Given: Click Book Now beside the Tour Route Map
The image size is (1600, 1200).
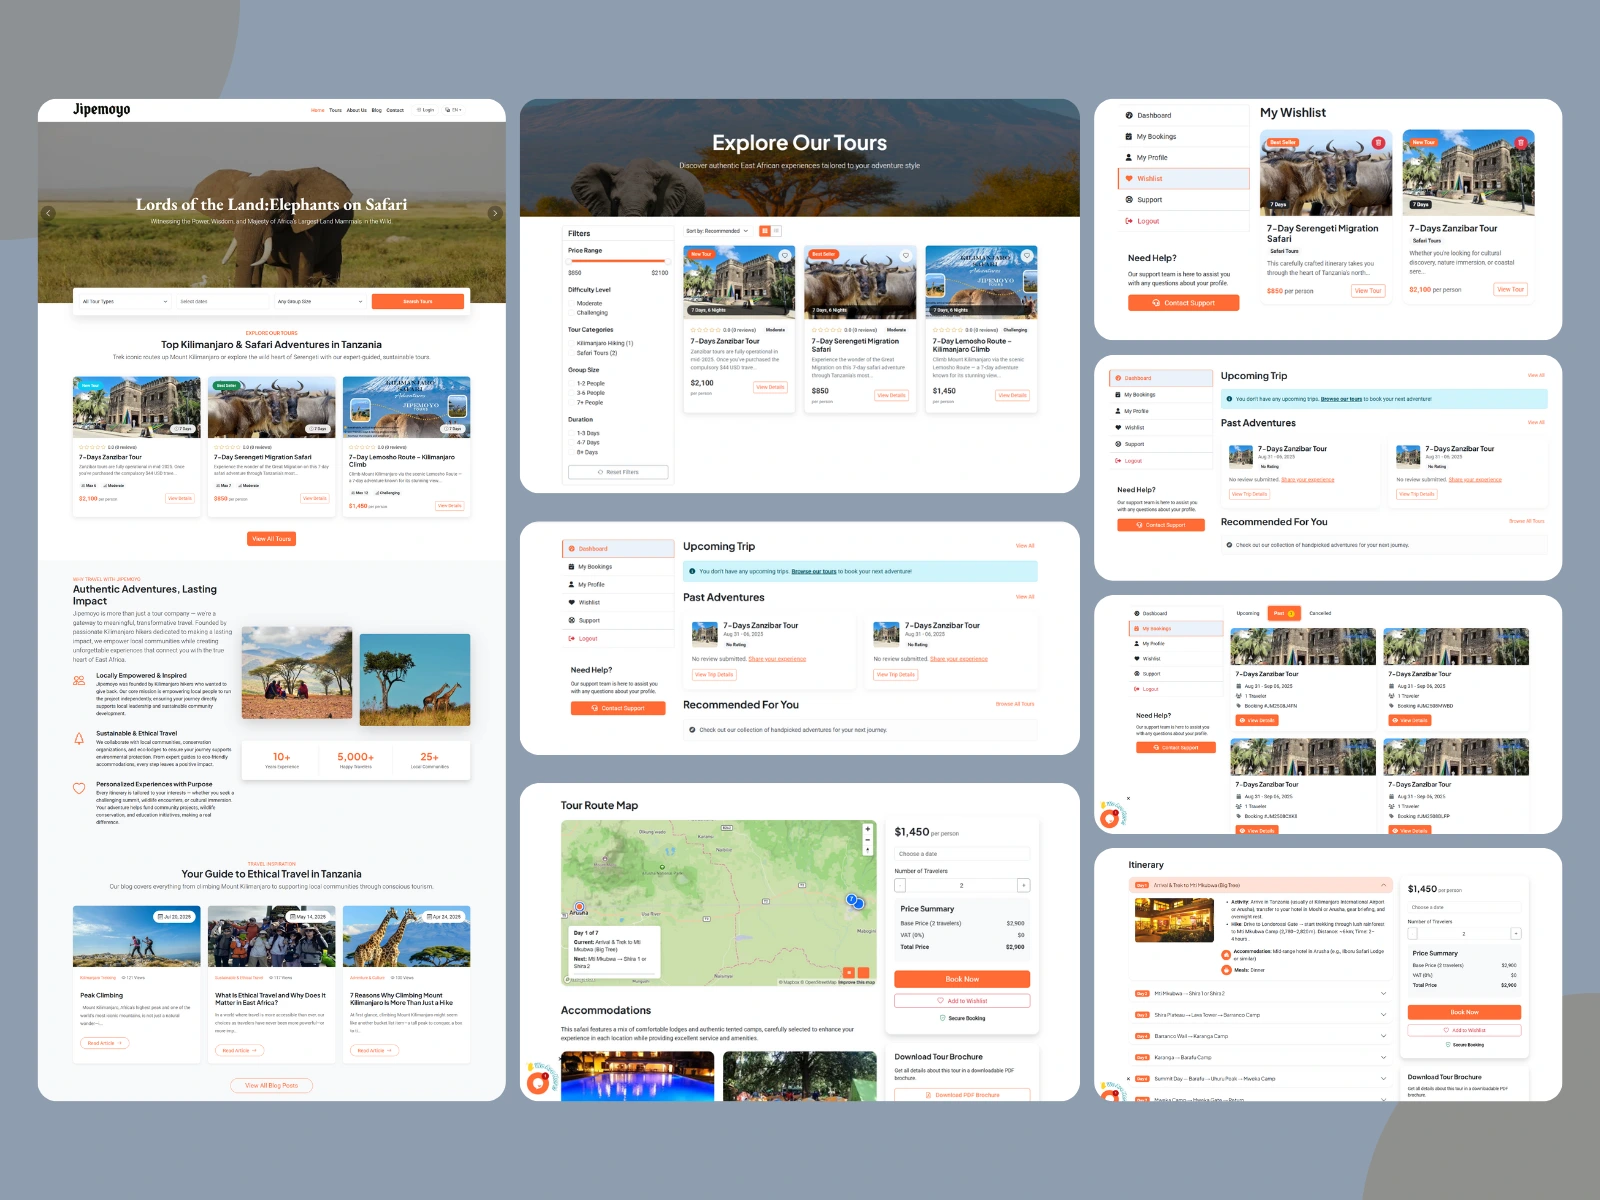Looking at the screenshot, I should coord(961,979).
